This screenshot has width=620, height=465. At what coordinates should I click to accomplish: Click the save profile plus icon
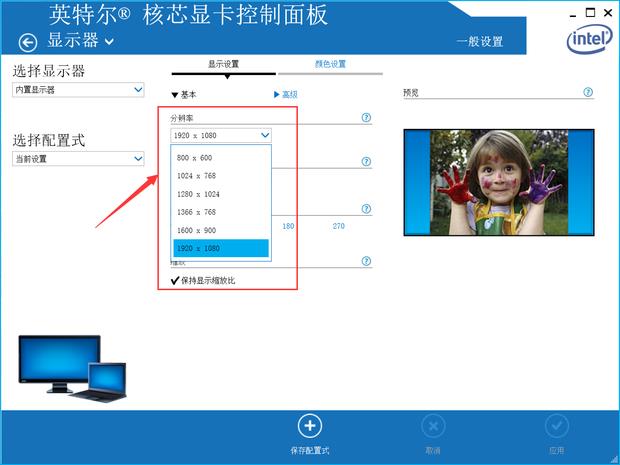(x=310, y=426)
